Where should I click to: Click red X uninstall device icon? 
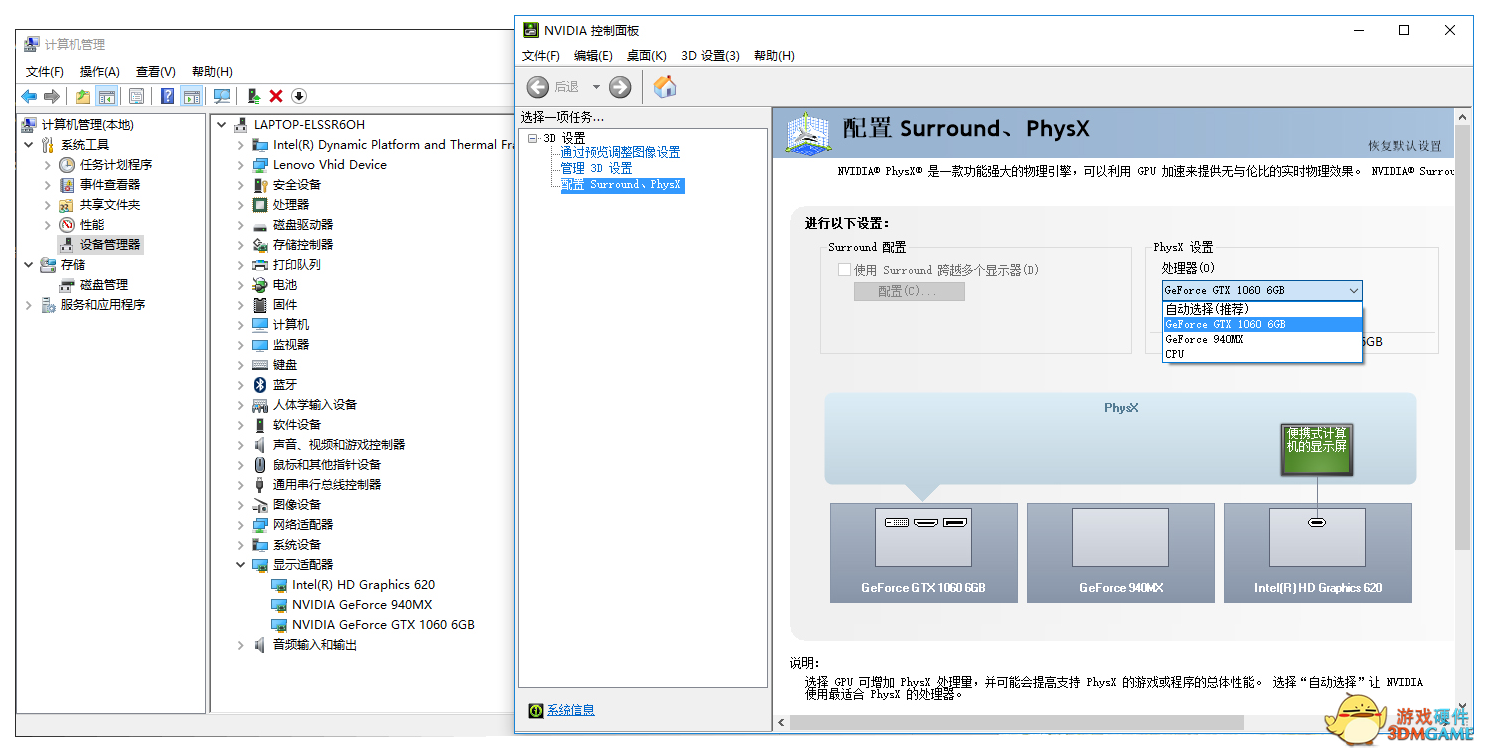tap(276, 96)
